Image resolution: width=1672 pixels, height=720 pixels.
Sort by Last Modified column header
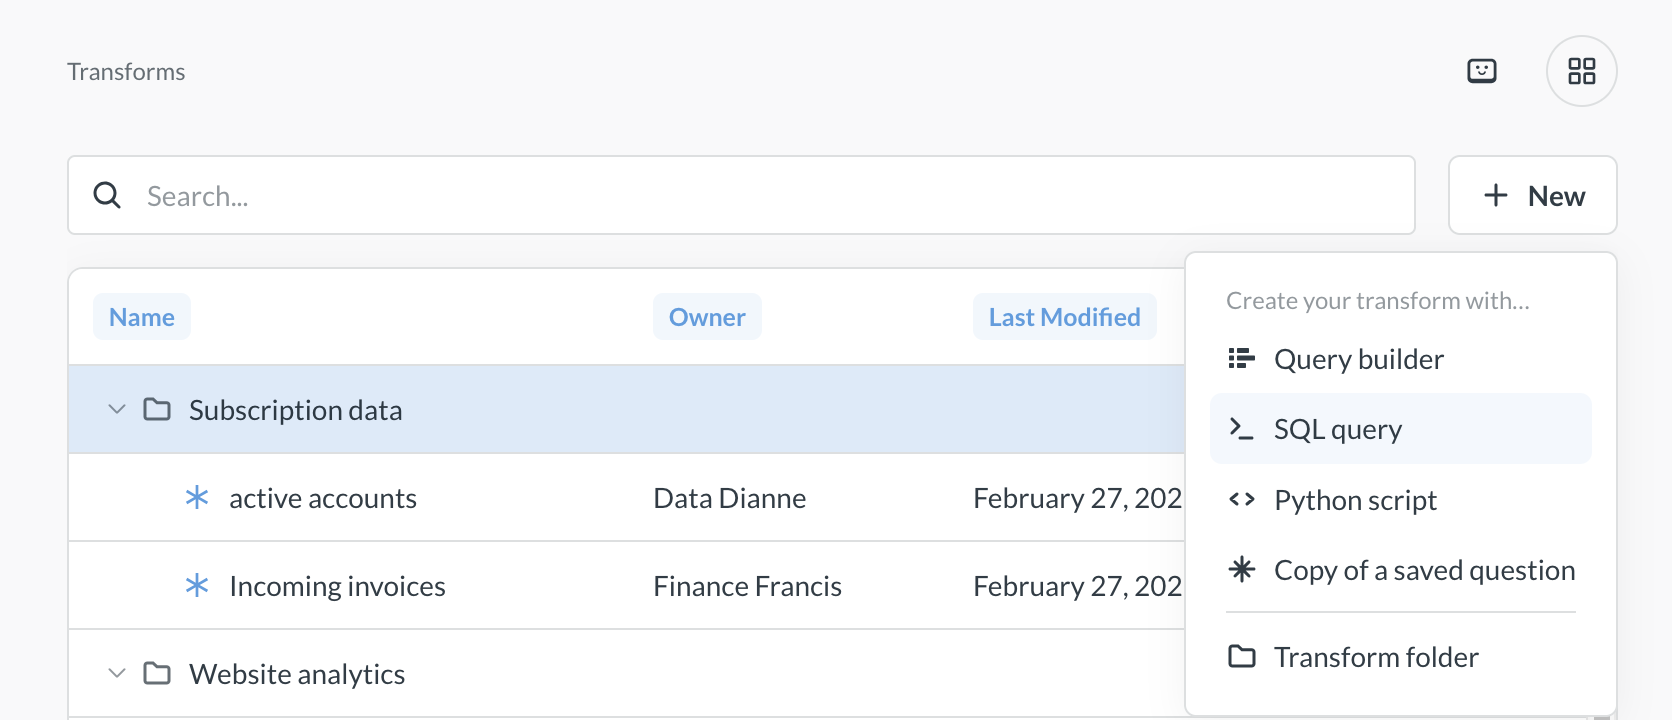(x=1064, y=317)
